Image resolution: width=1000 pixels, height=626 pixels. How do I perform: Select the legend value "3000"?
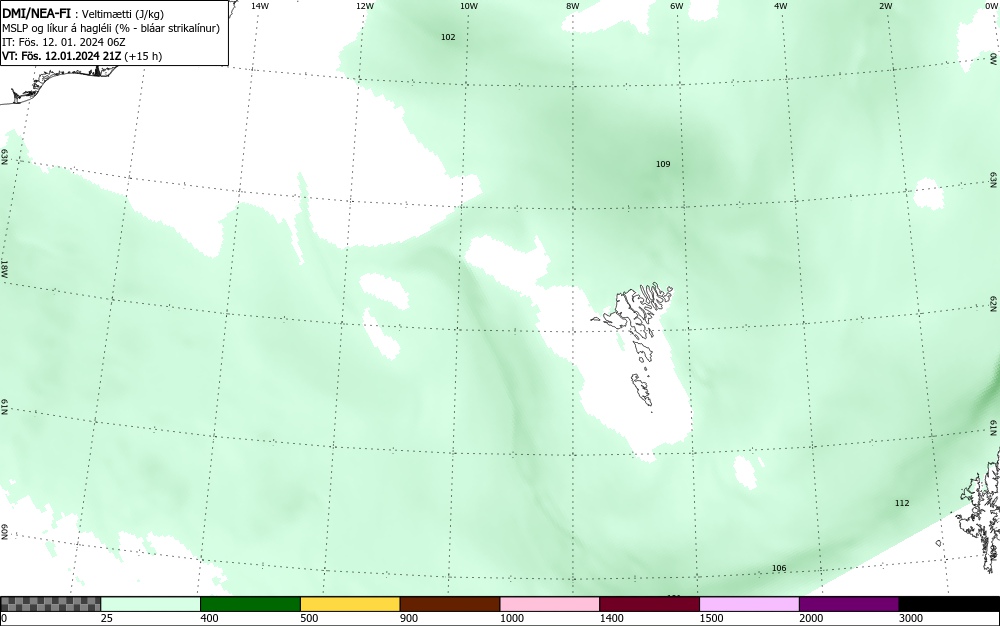tap(911, 618)
